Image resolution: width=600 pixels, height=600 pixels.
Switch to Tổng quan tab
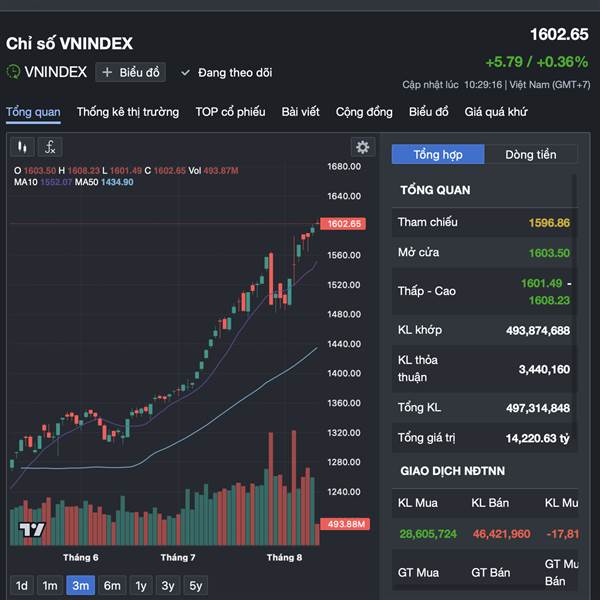33,112
